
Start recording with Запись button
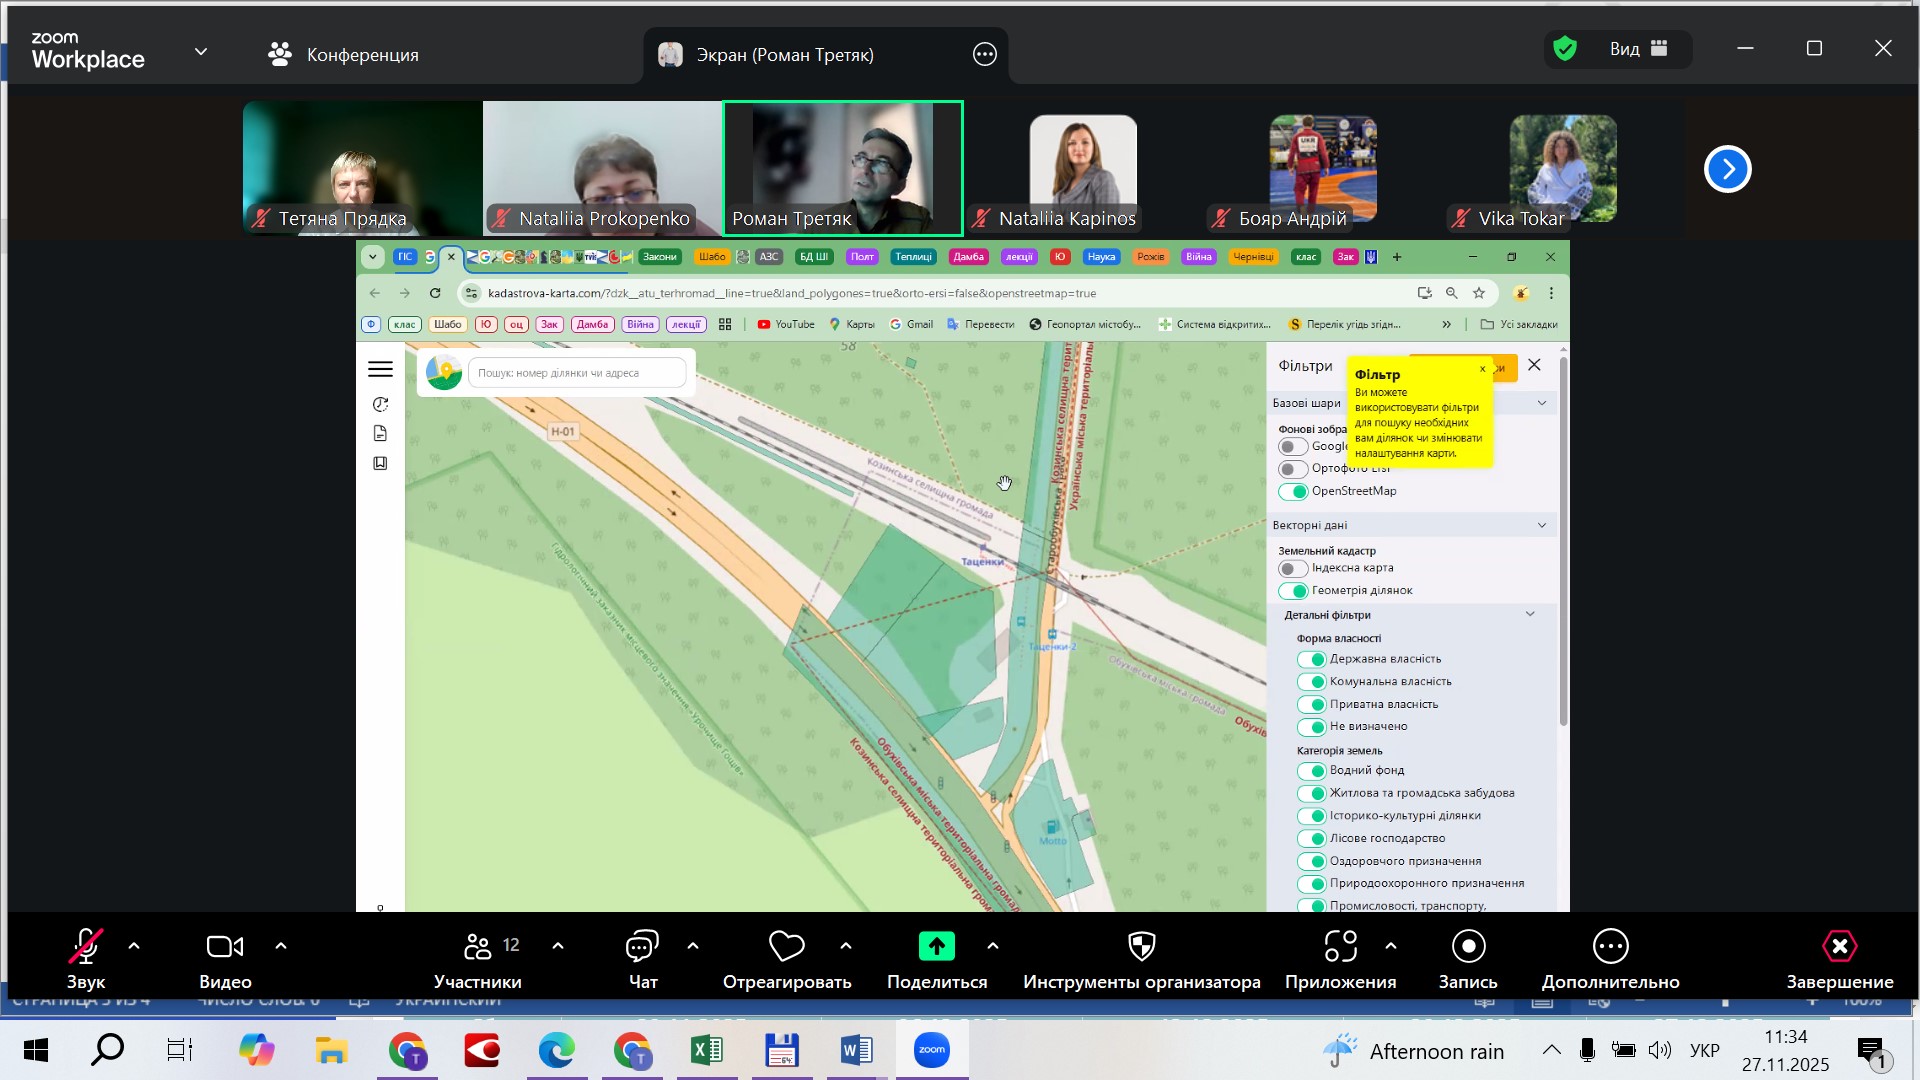[1467, 947]
